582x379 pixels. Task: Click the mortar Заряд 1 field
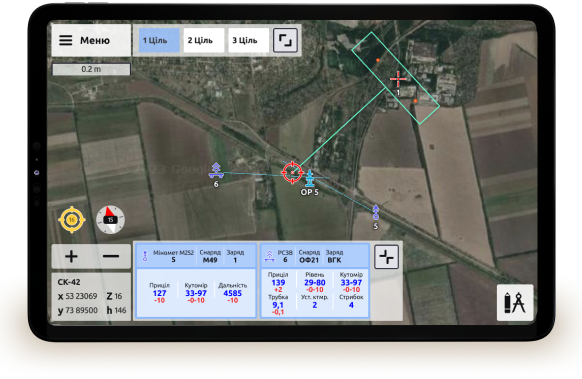coord(235,256)
